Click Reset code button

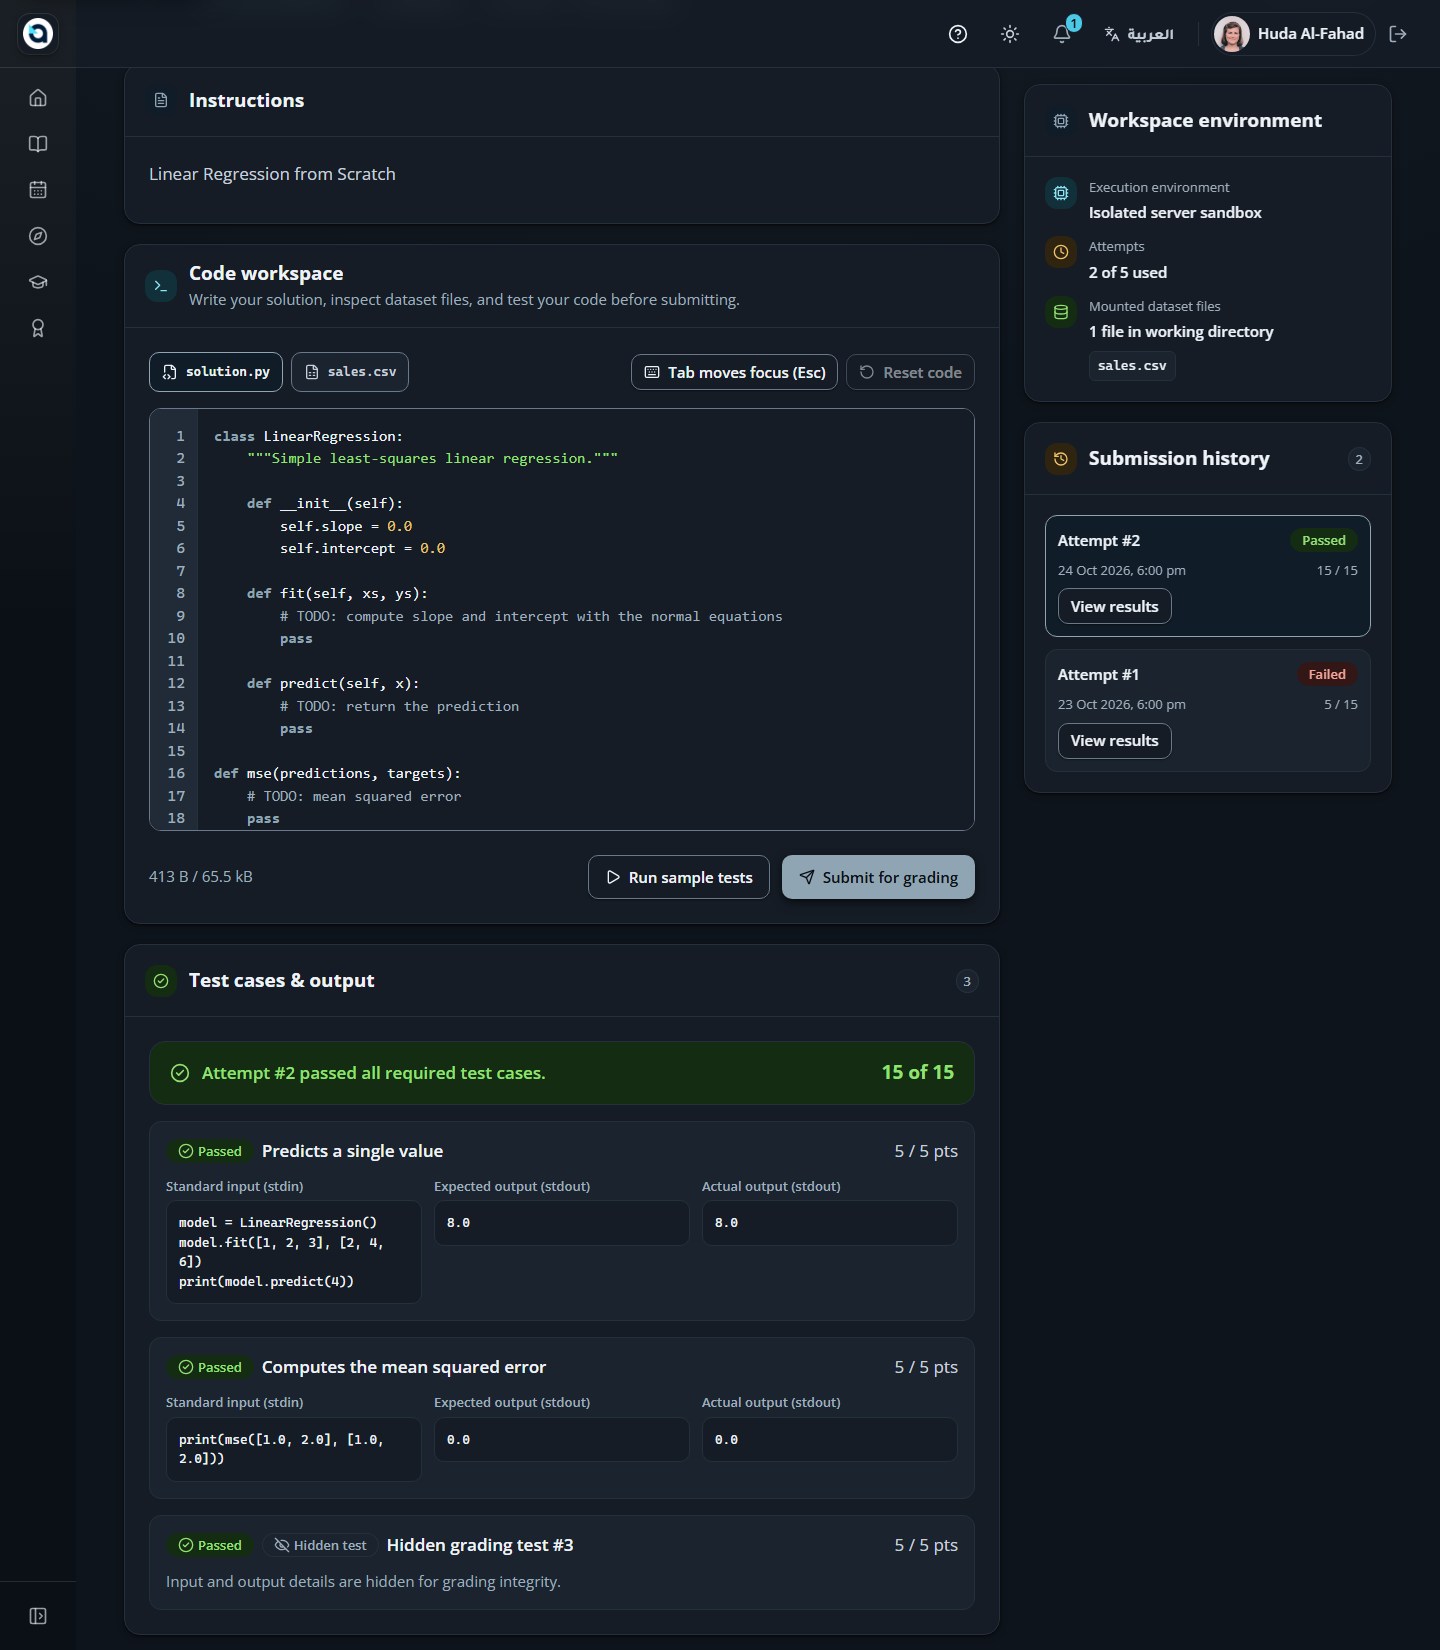click(910, 372)
